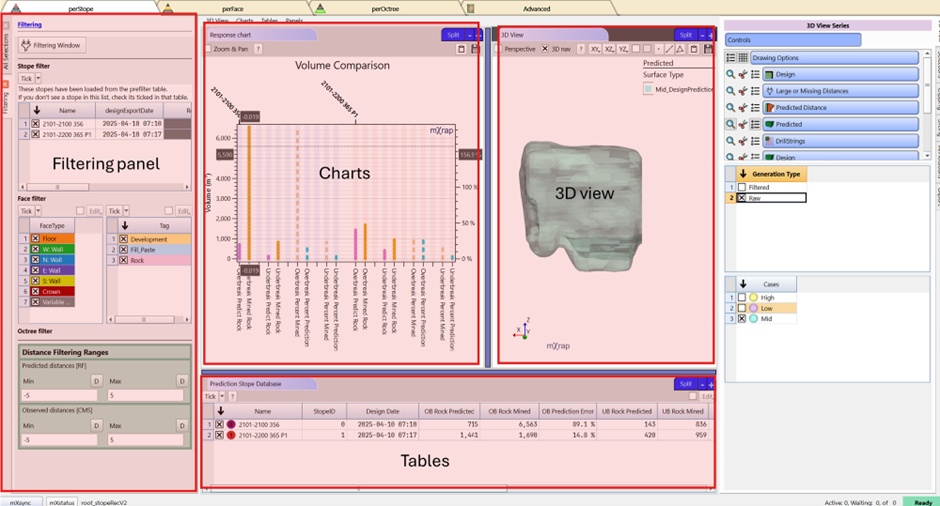This screenshot has width=940, height=506.
Task: Zoom to the Design series magnifier icon
Action: pyautogui.click(x=730, y=74)
